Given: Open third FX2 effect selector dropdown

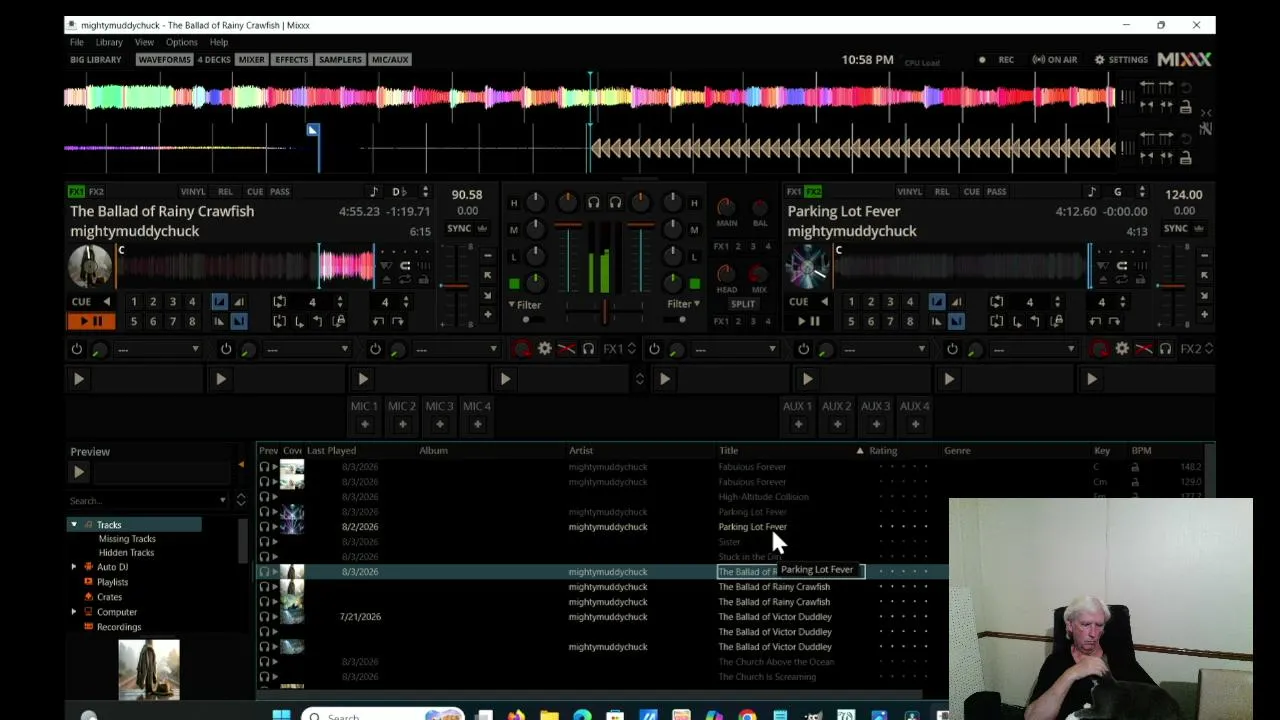Looking at the screenshot, I should click(x=1035, y=349).
